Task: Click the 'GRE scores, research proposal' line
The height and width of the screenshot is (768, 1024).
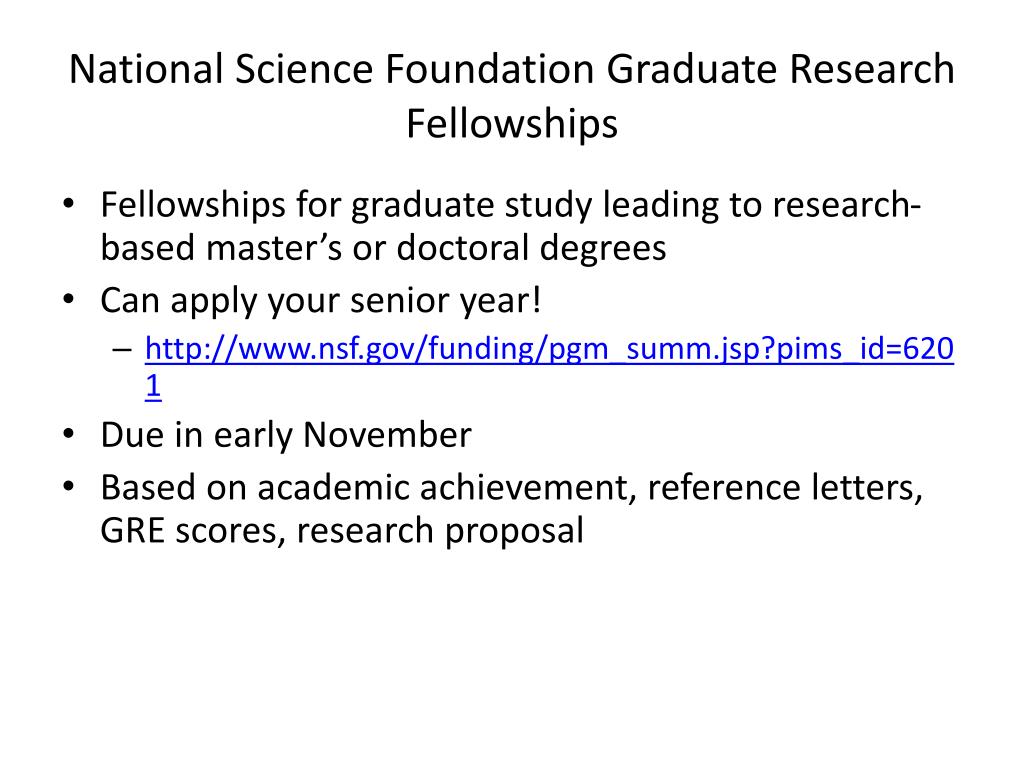Action: click(342, 530)
